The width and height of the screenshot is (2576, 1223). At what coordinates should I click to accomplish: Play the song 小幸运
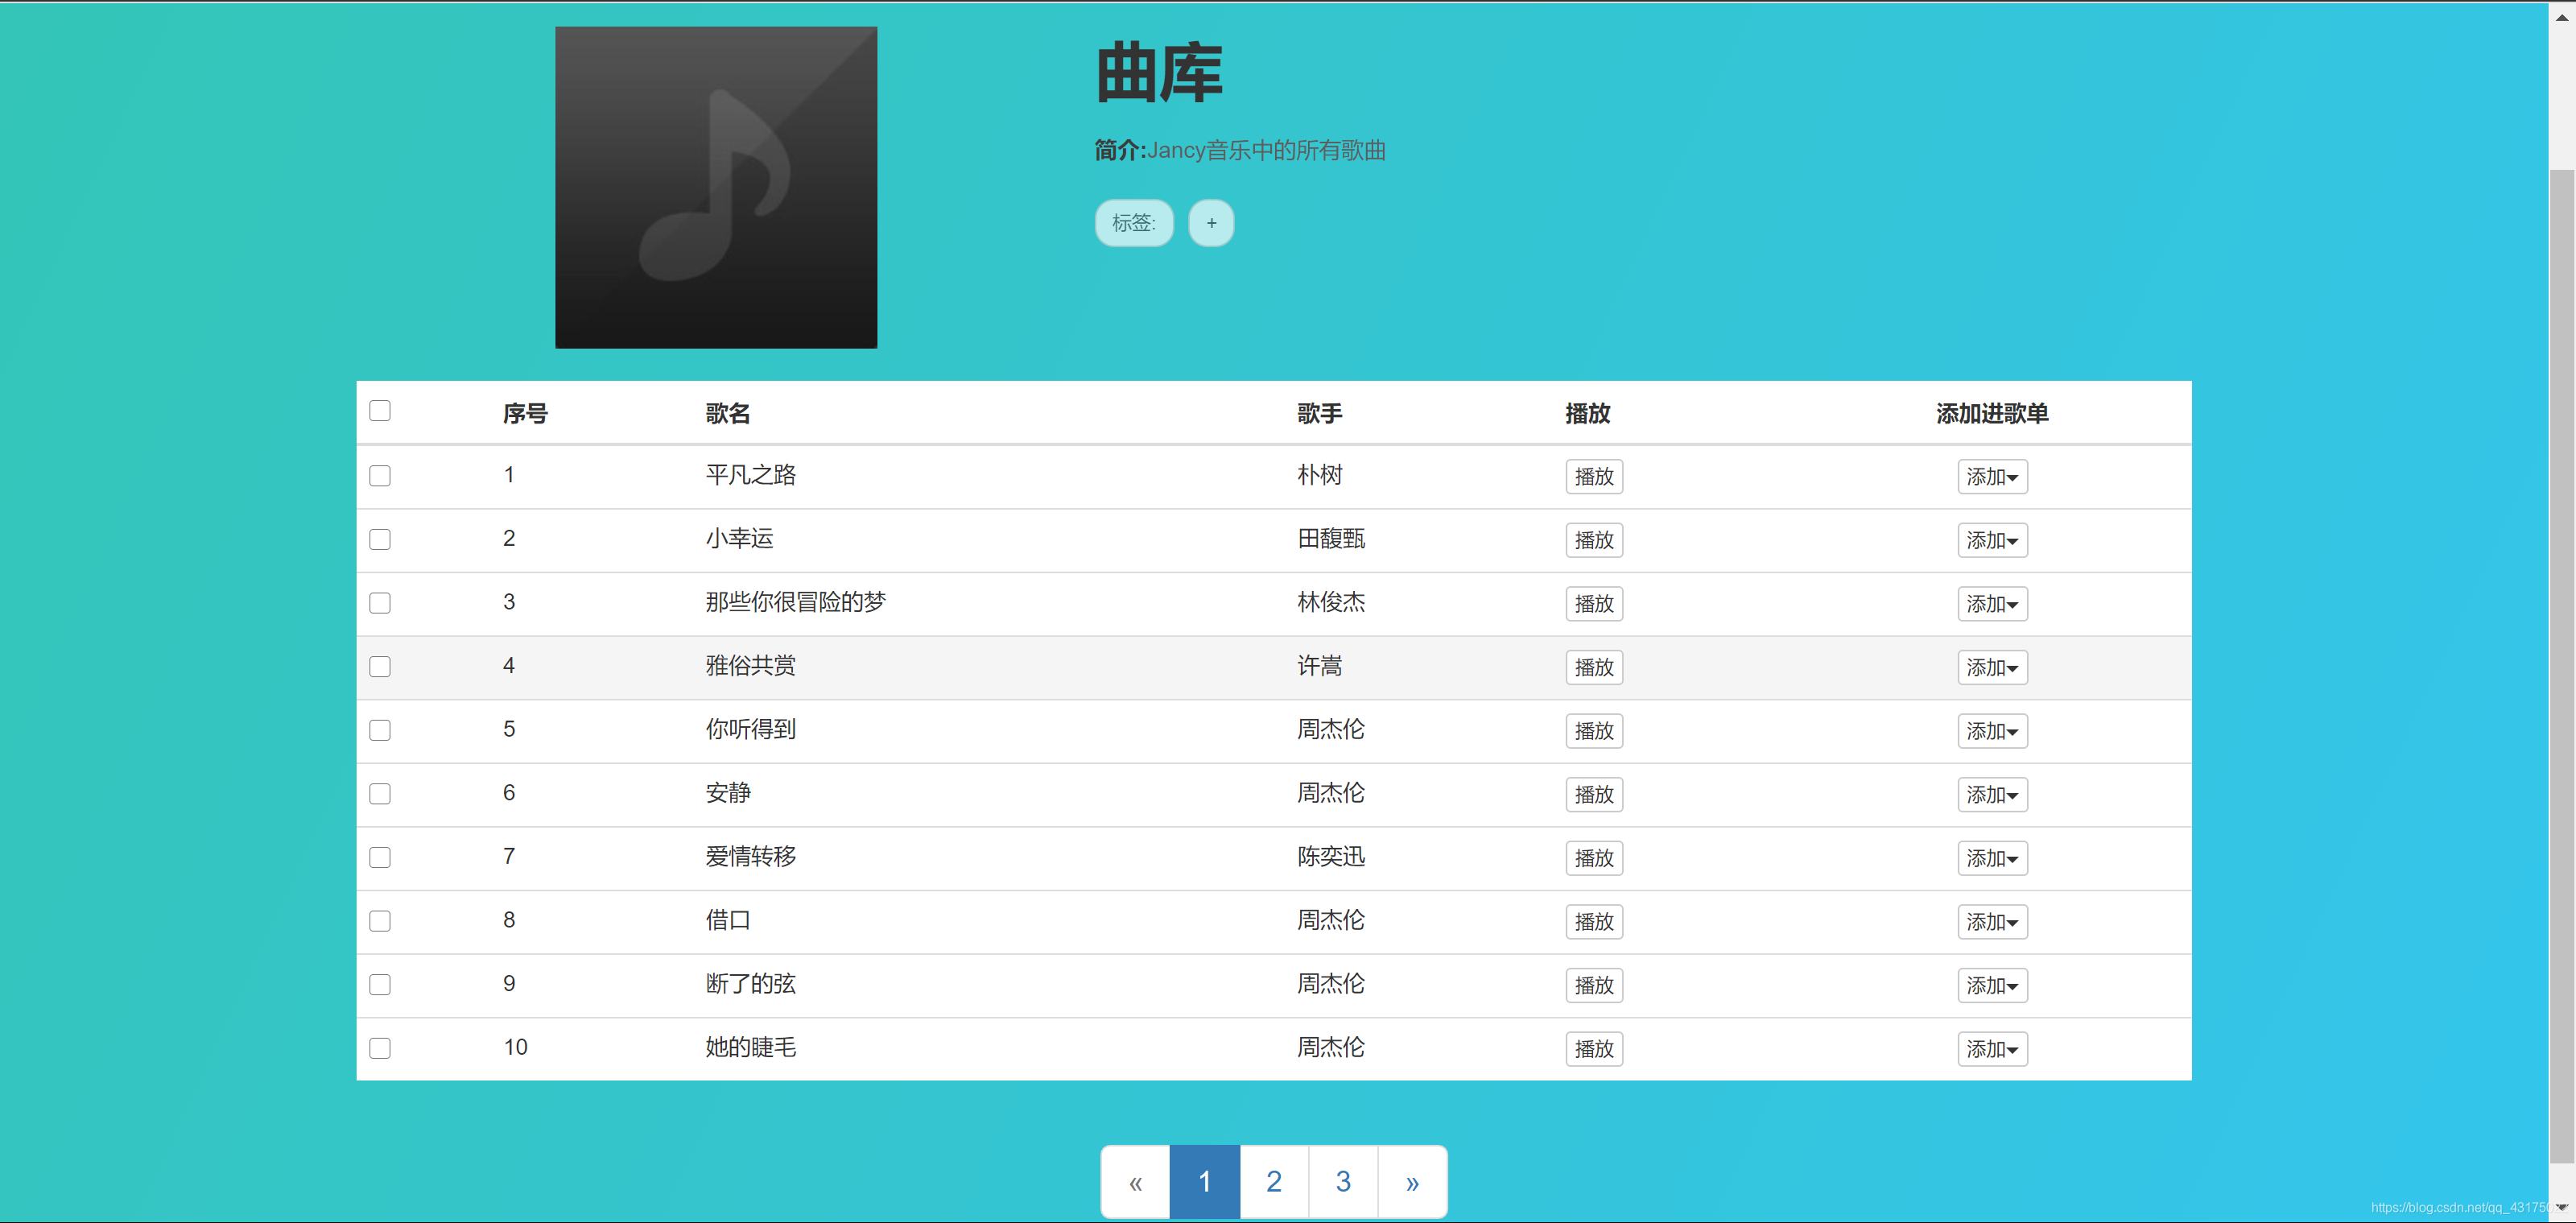[1594, 540]
